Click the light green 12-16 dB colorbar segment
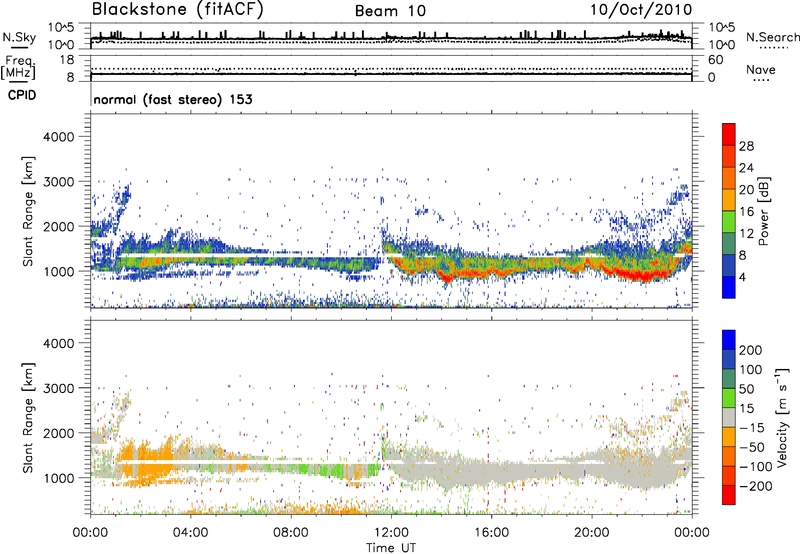Image resolution: width=800 pixels, height=554 pixels. [x=729, y=222]
